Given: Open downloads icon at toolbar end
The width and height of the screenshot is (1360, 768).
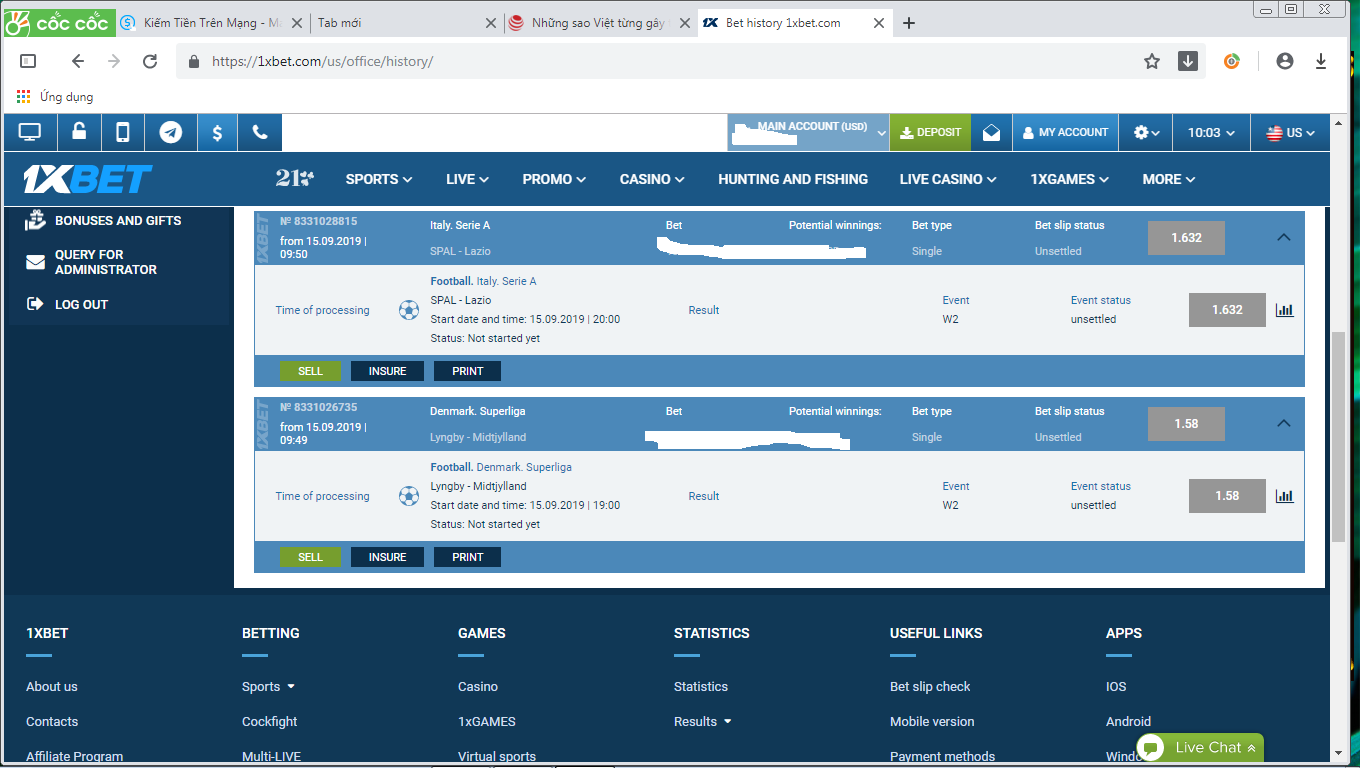Looking at the screenshot, I should tap(1321, 61).
